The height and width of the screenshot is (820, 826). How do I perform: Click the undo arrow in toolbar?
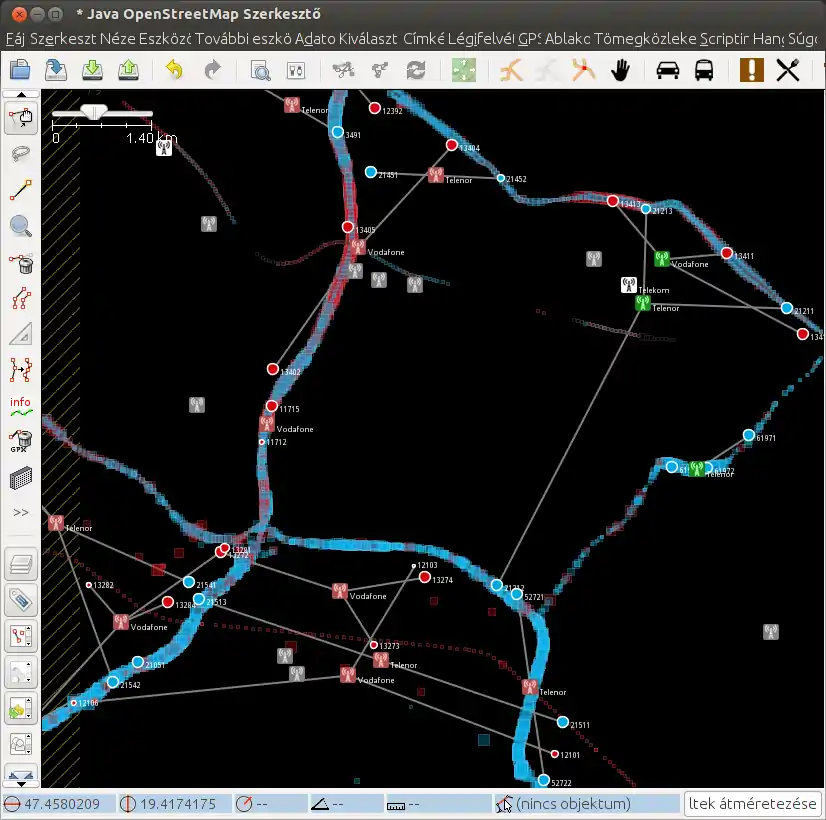pyautogui.click(x=174, y=70)
